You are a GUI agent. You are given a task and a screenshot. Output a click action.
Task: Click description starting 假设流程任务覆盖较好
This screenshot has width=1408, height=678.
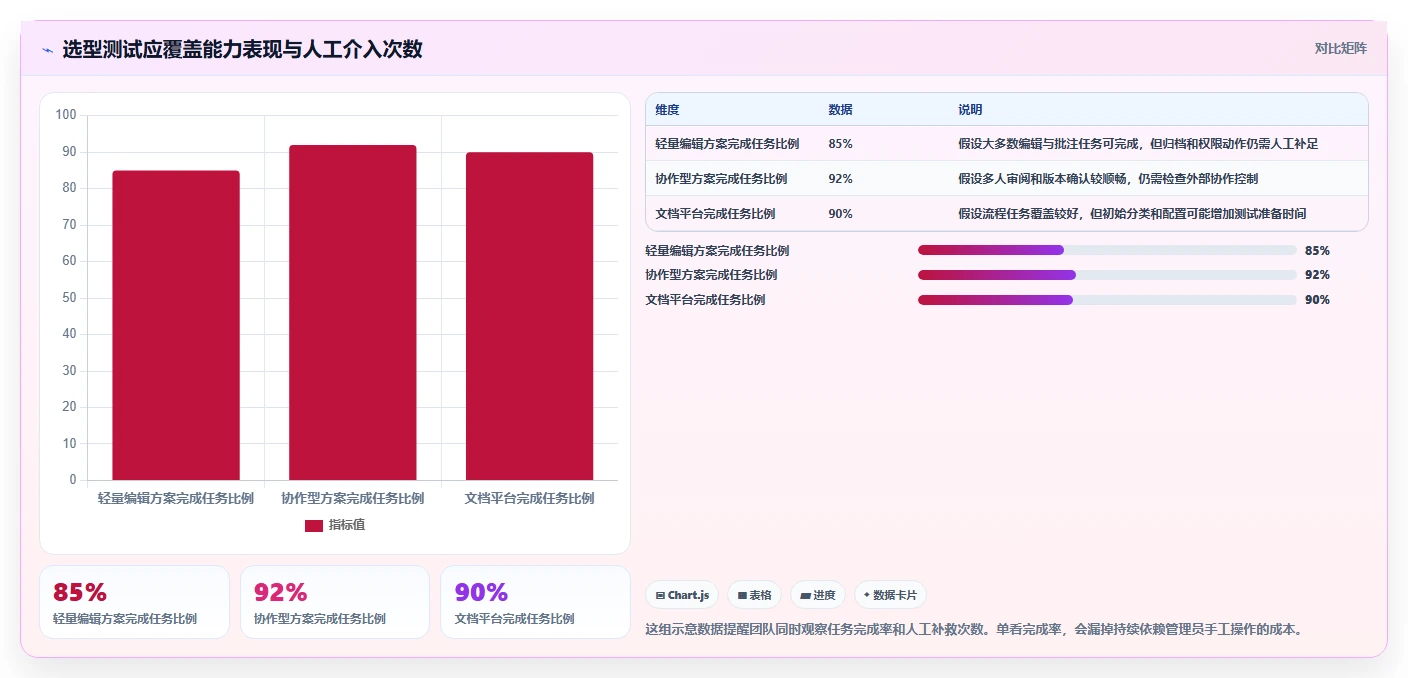pos(1132,214)
